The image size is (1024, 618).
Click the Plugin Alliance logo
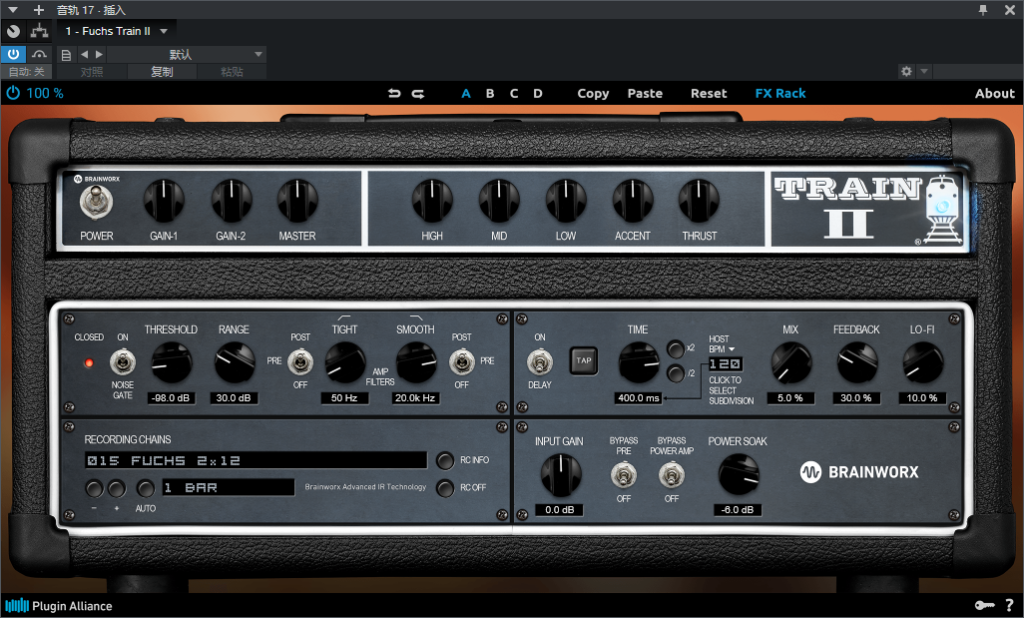[x=59, y=606]
